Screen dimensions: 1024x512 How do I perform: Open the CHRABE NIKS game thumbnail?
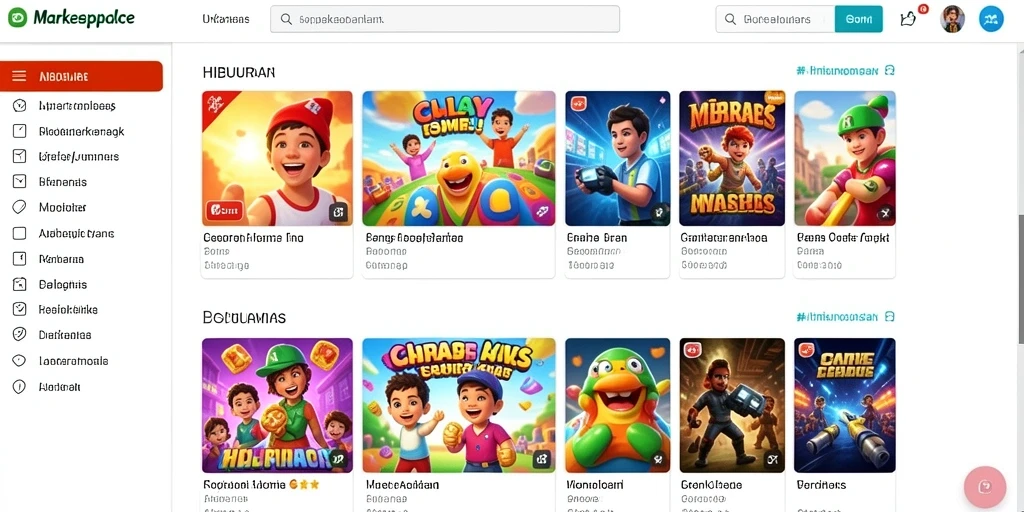click(x=459, y=406)
